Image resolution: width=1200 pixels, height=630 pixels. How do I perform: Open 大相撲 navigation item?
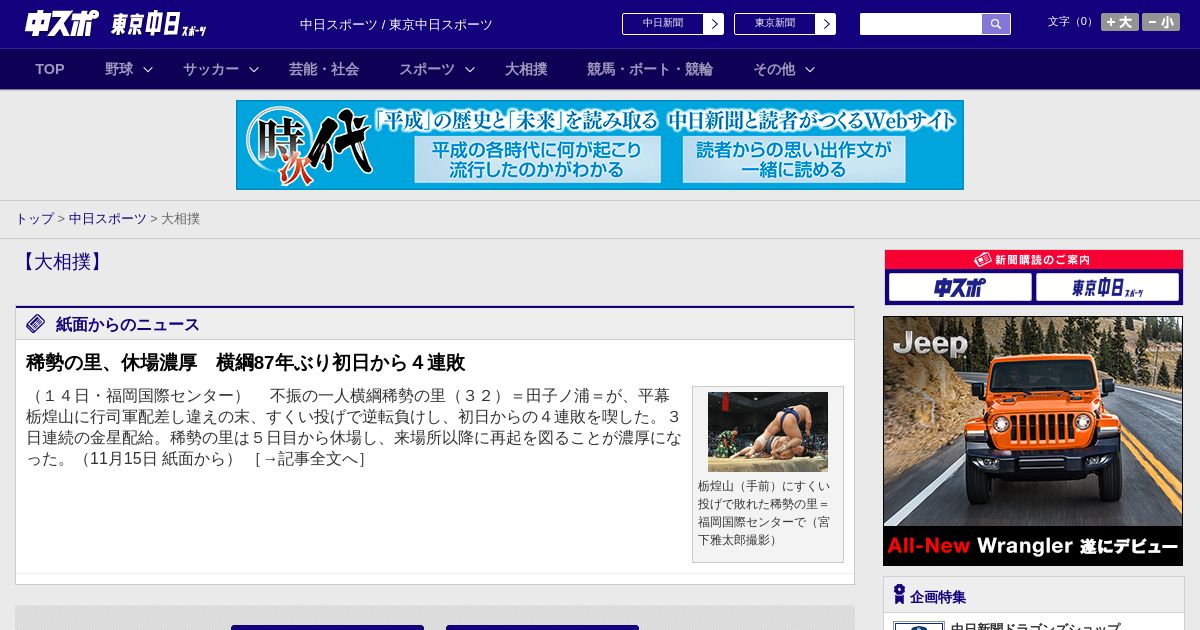pyautogui.click(x=526, y=69)
